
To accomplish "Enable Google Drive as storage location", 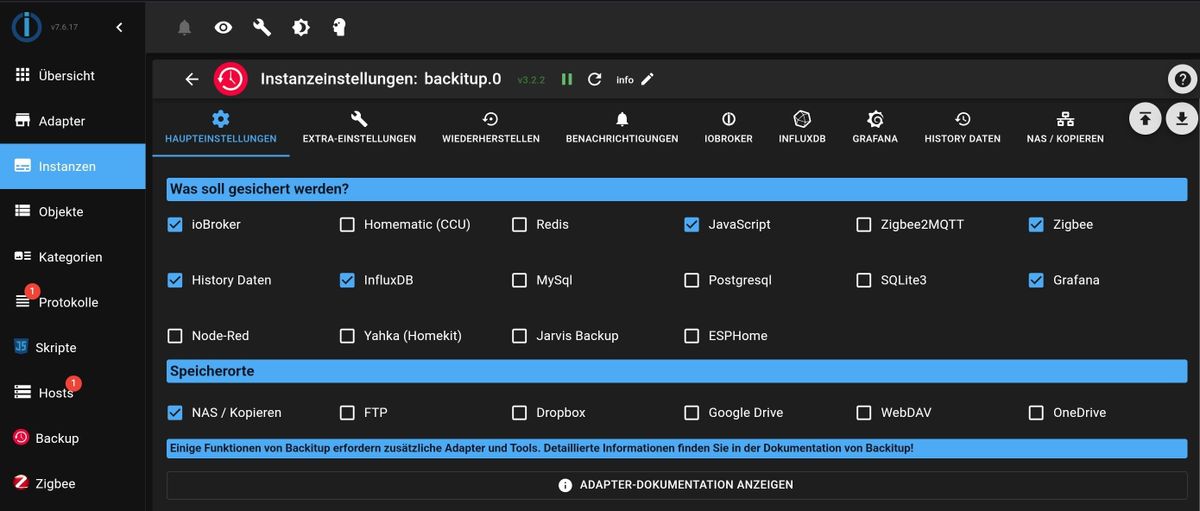I will pos(691,413).
